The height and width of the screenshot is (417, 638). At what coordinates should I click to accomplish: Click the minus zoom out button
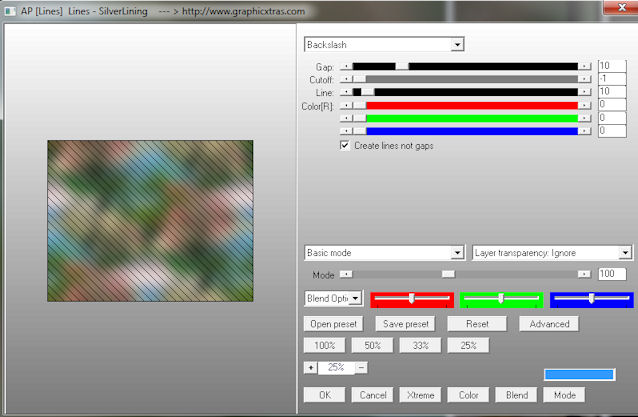pyautogui.click(x=361, y=368)
